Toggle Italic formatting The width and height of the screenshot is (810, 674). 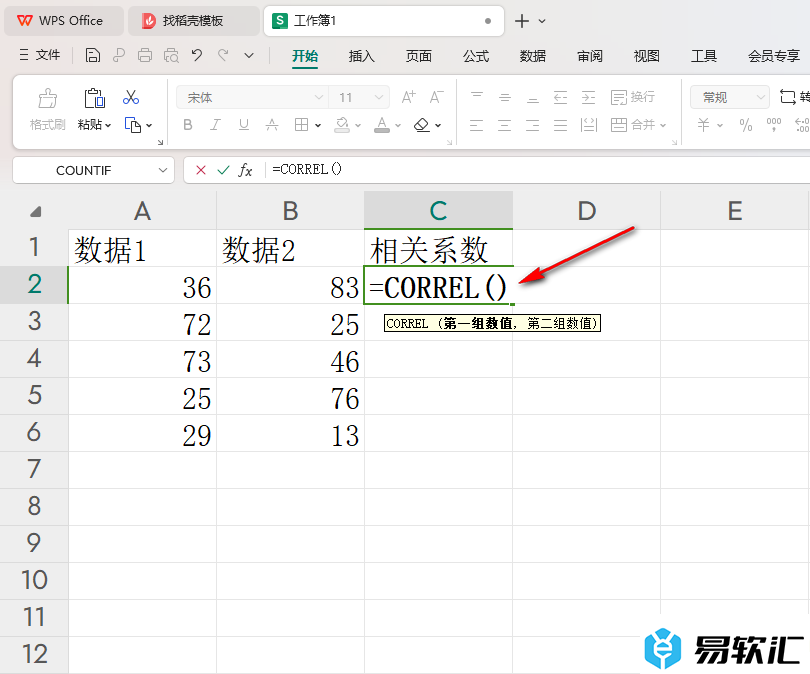point(215,125)
